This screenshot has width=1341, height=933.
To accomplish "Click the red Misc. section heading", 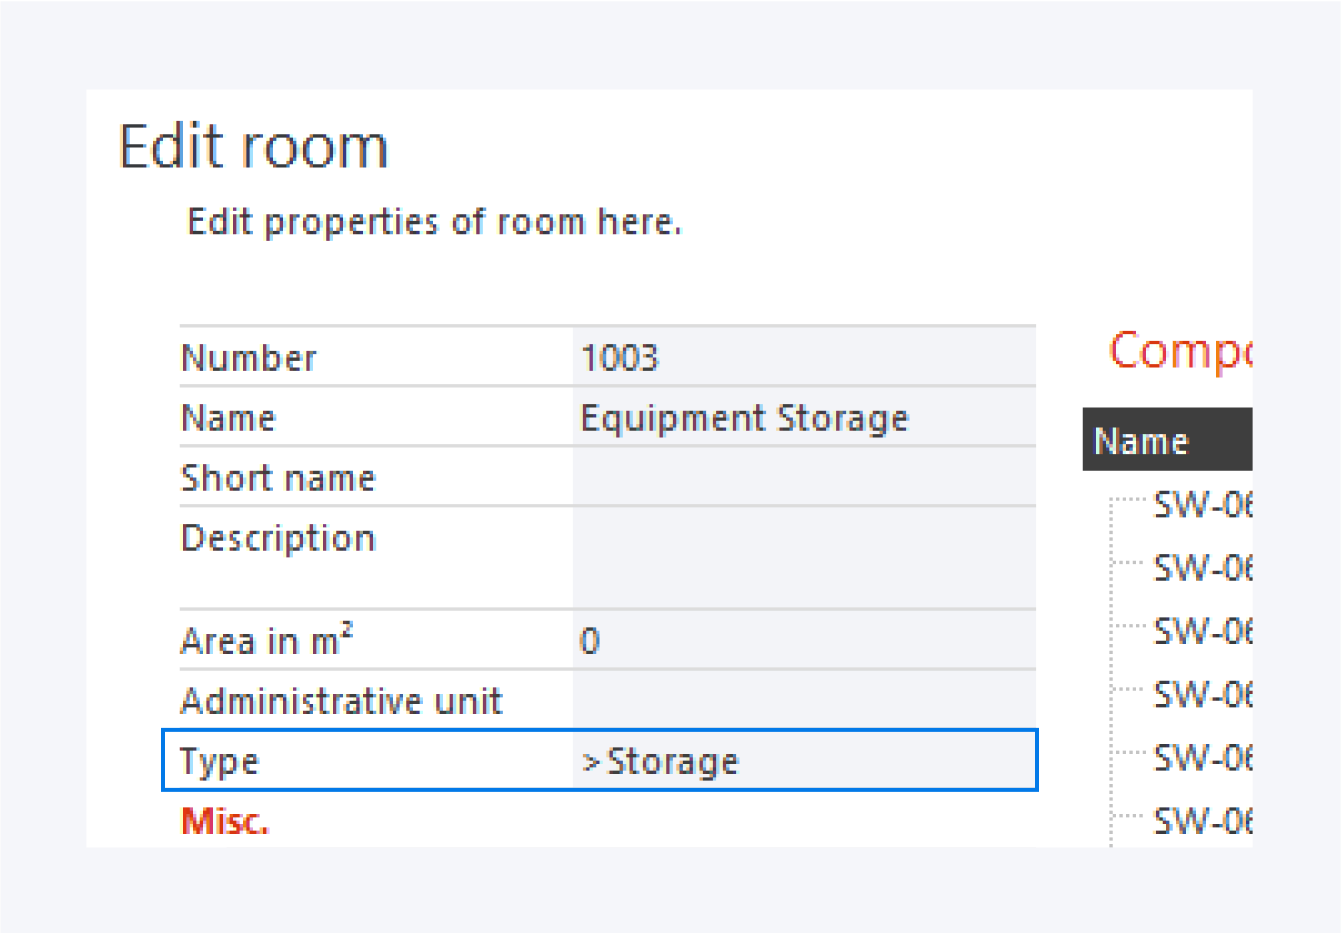I will click(x=225, y=821).
